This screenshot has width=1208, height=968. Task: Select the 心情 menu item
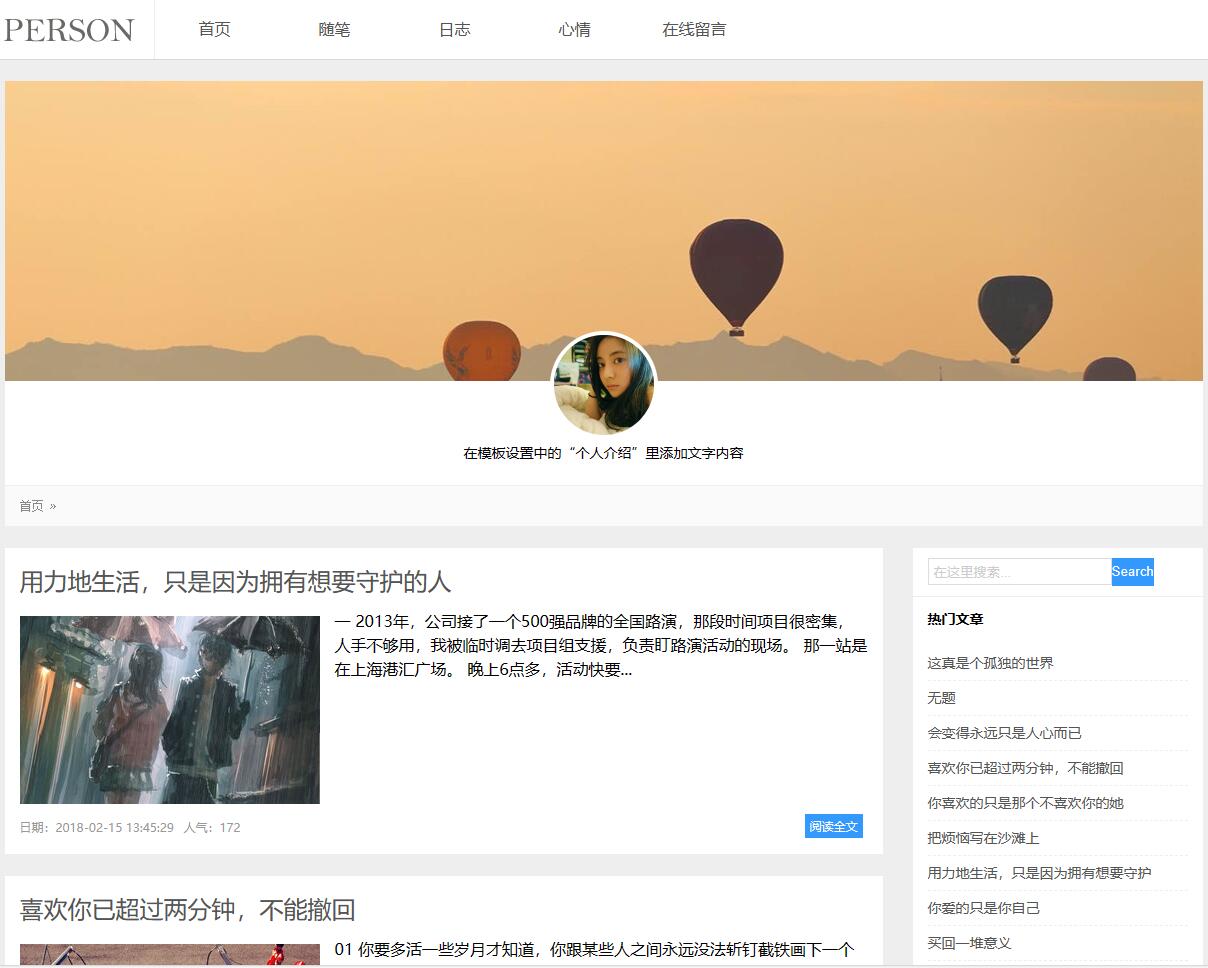pos(574,30)
